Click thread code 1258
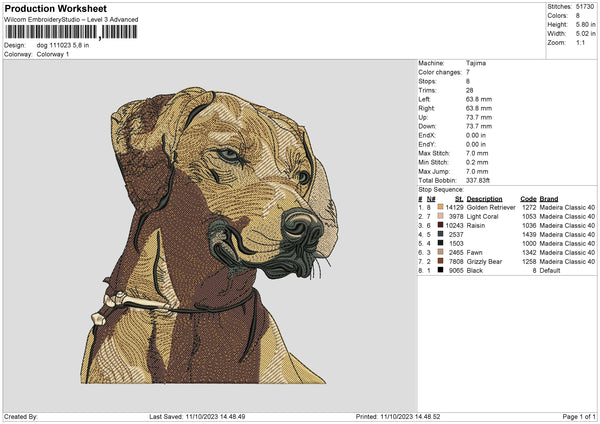The height and width of the screenshot is (424, 600). (529, 261)
